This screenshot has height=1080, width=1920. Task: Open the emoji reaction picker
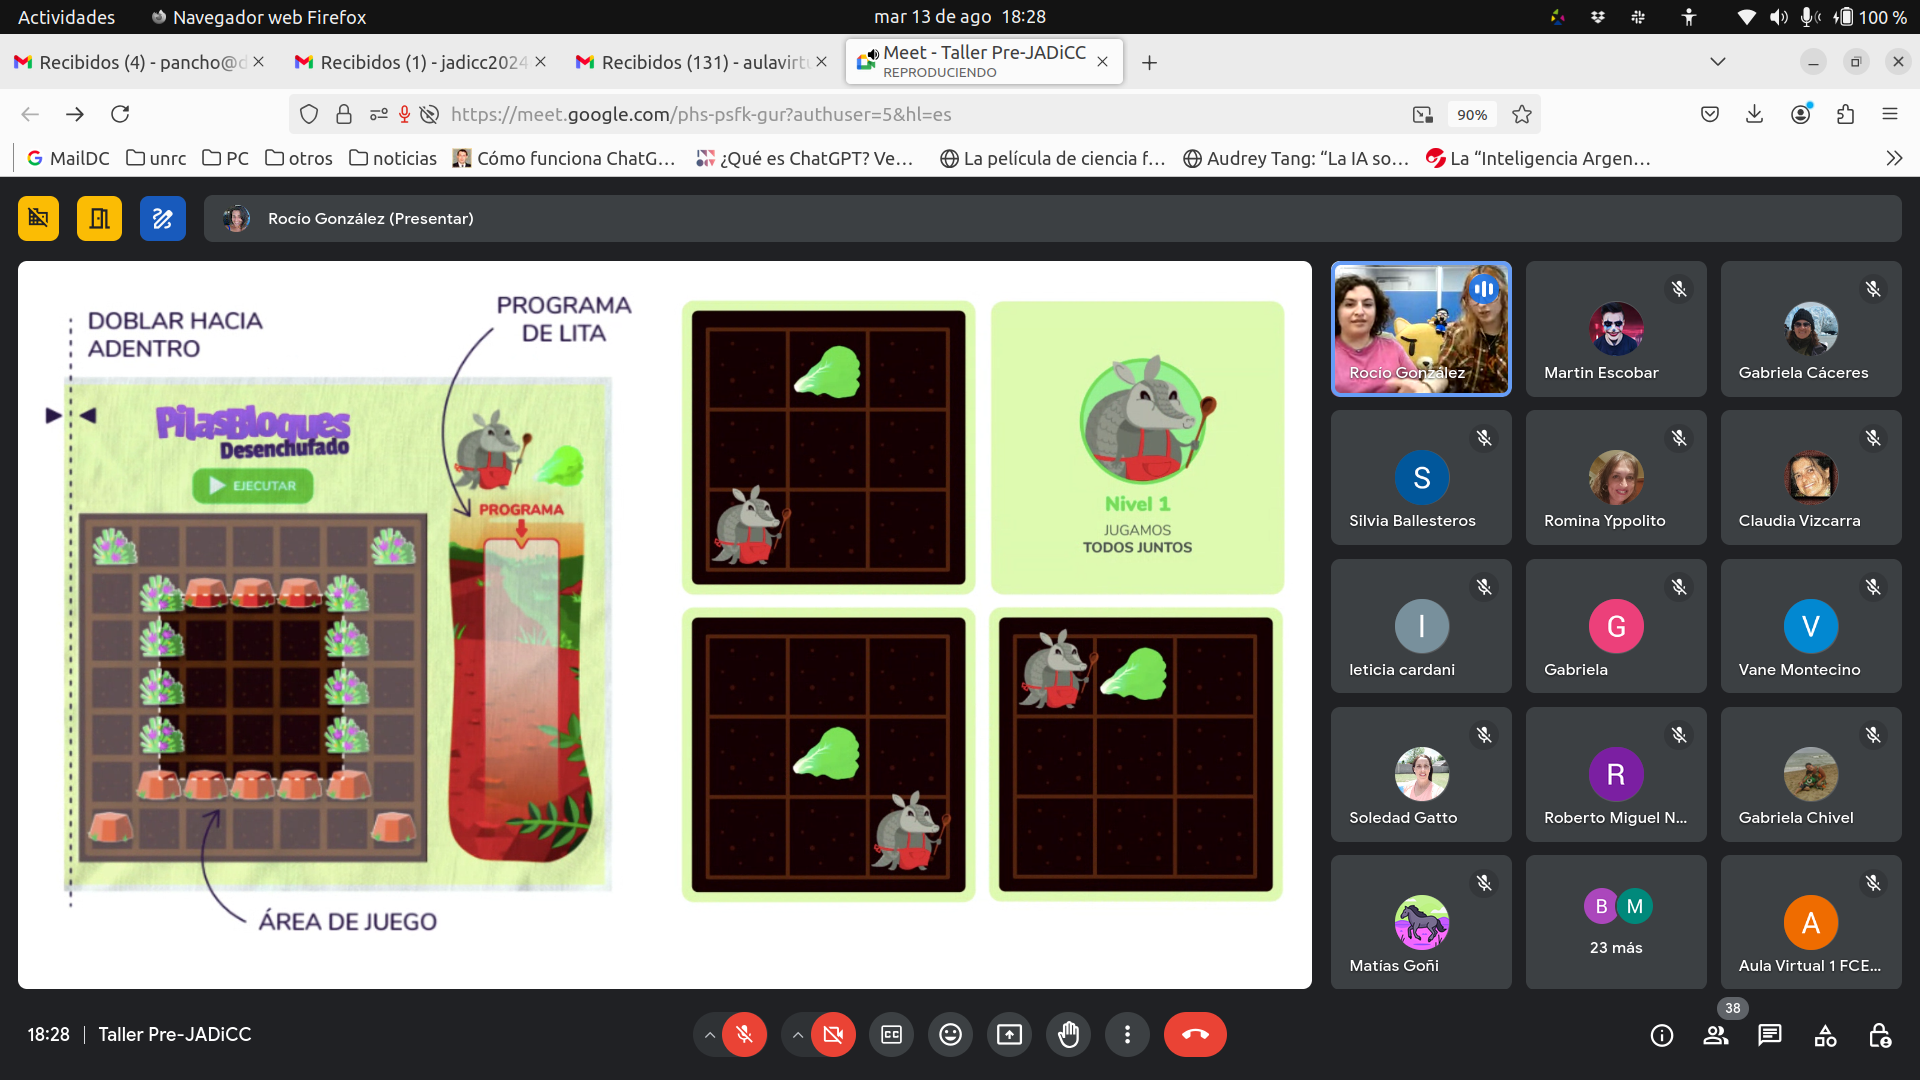click(x=950, y=1034)
